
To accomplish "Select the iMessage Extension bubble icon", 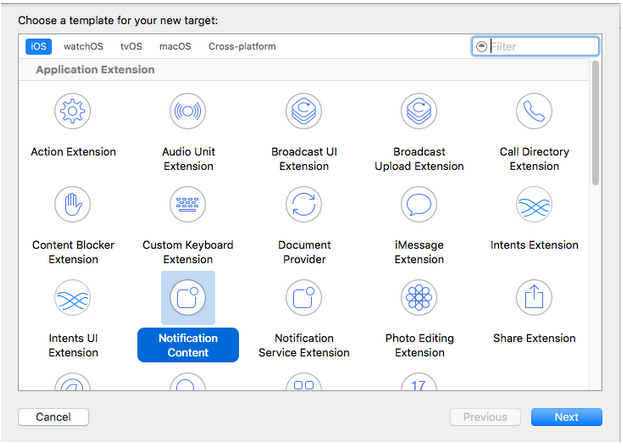I will [419, 204].
